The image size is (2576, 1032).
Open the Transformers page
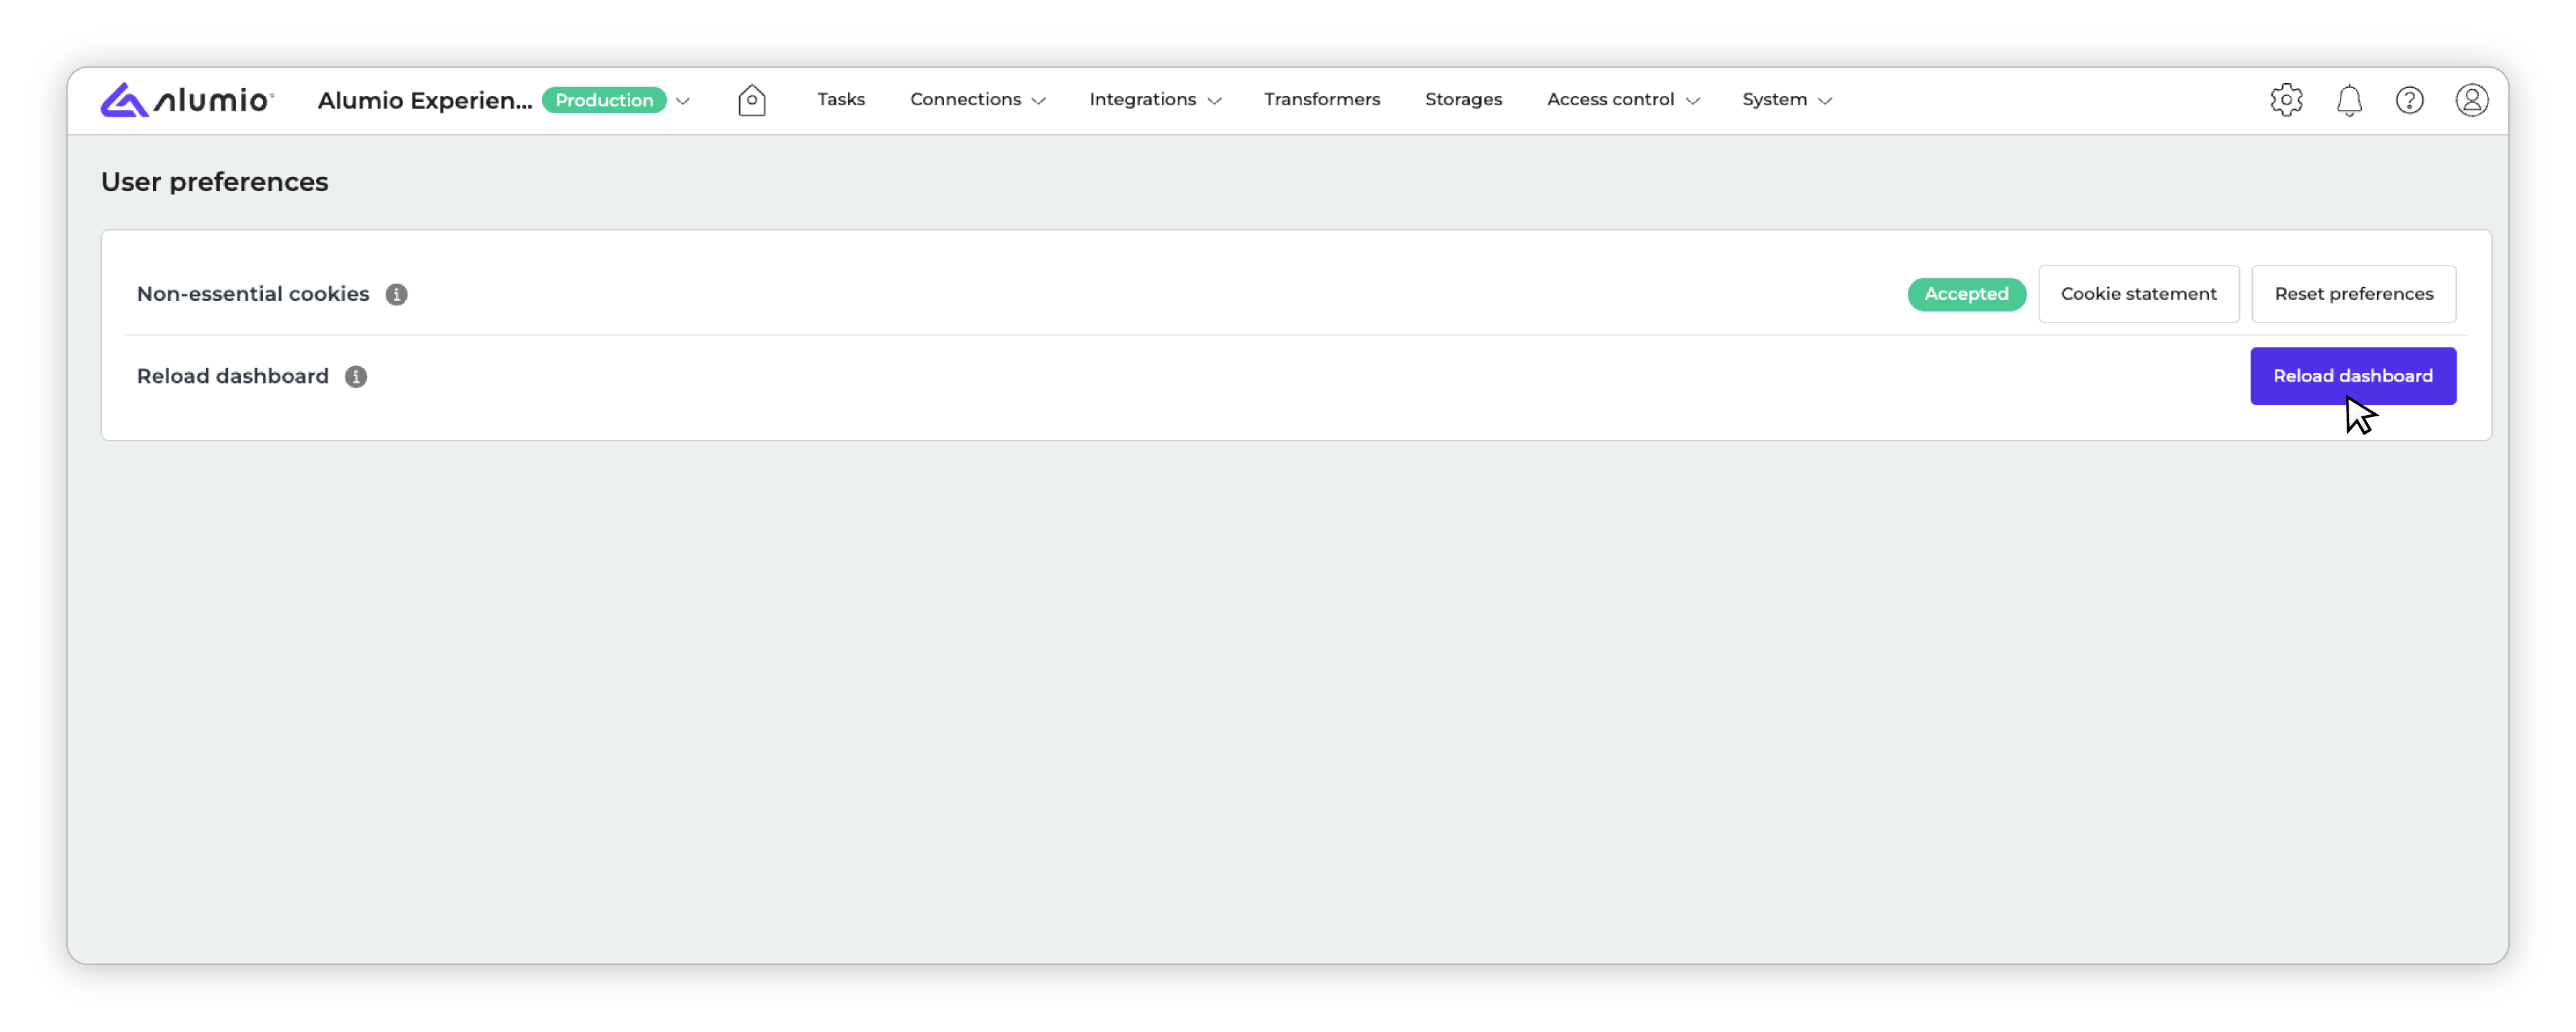(1321, 99)
